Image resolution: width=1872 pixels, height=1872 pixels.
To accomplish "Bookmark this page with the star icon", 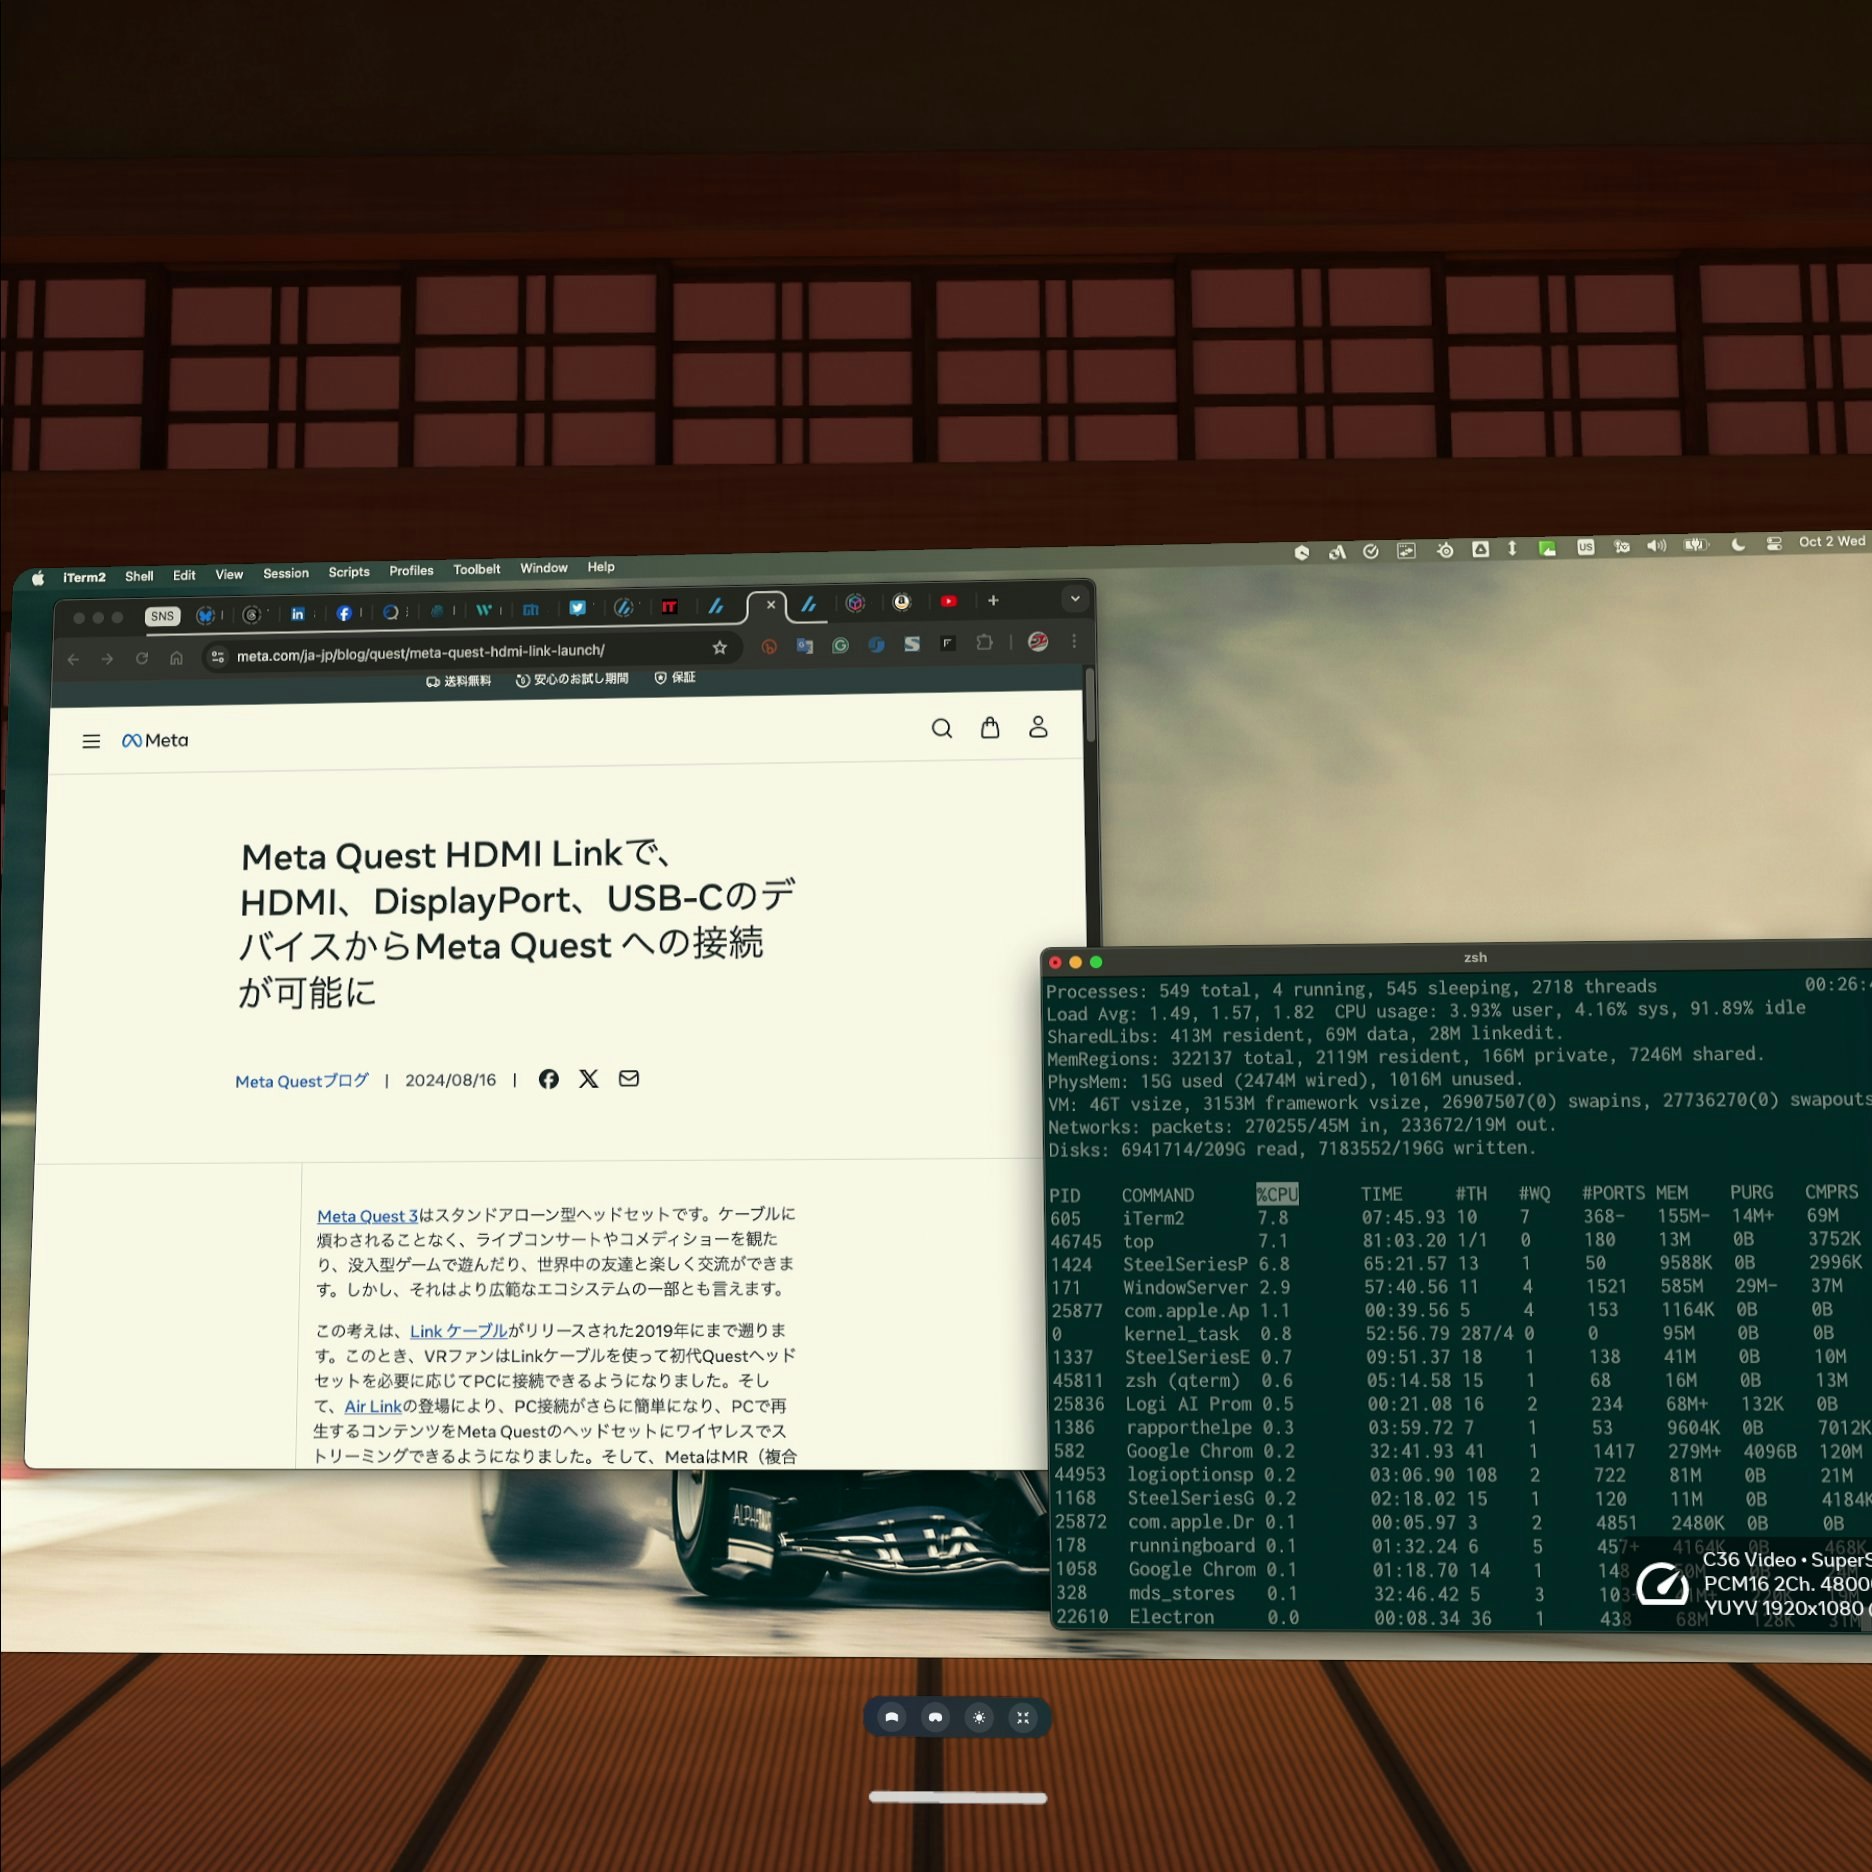I will click(719, 646).
